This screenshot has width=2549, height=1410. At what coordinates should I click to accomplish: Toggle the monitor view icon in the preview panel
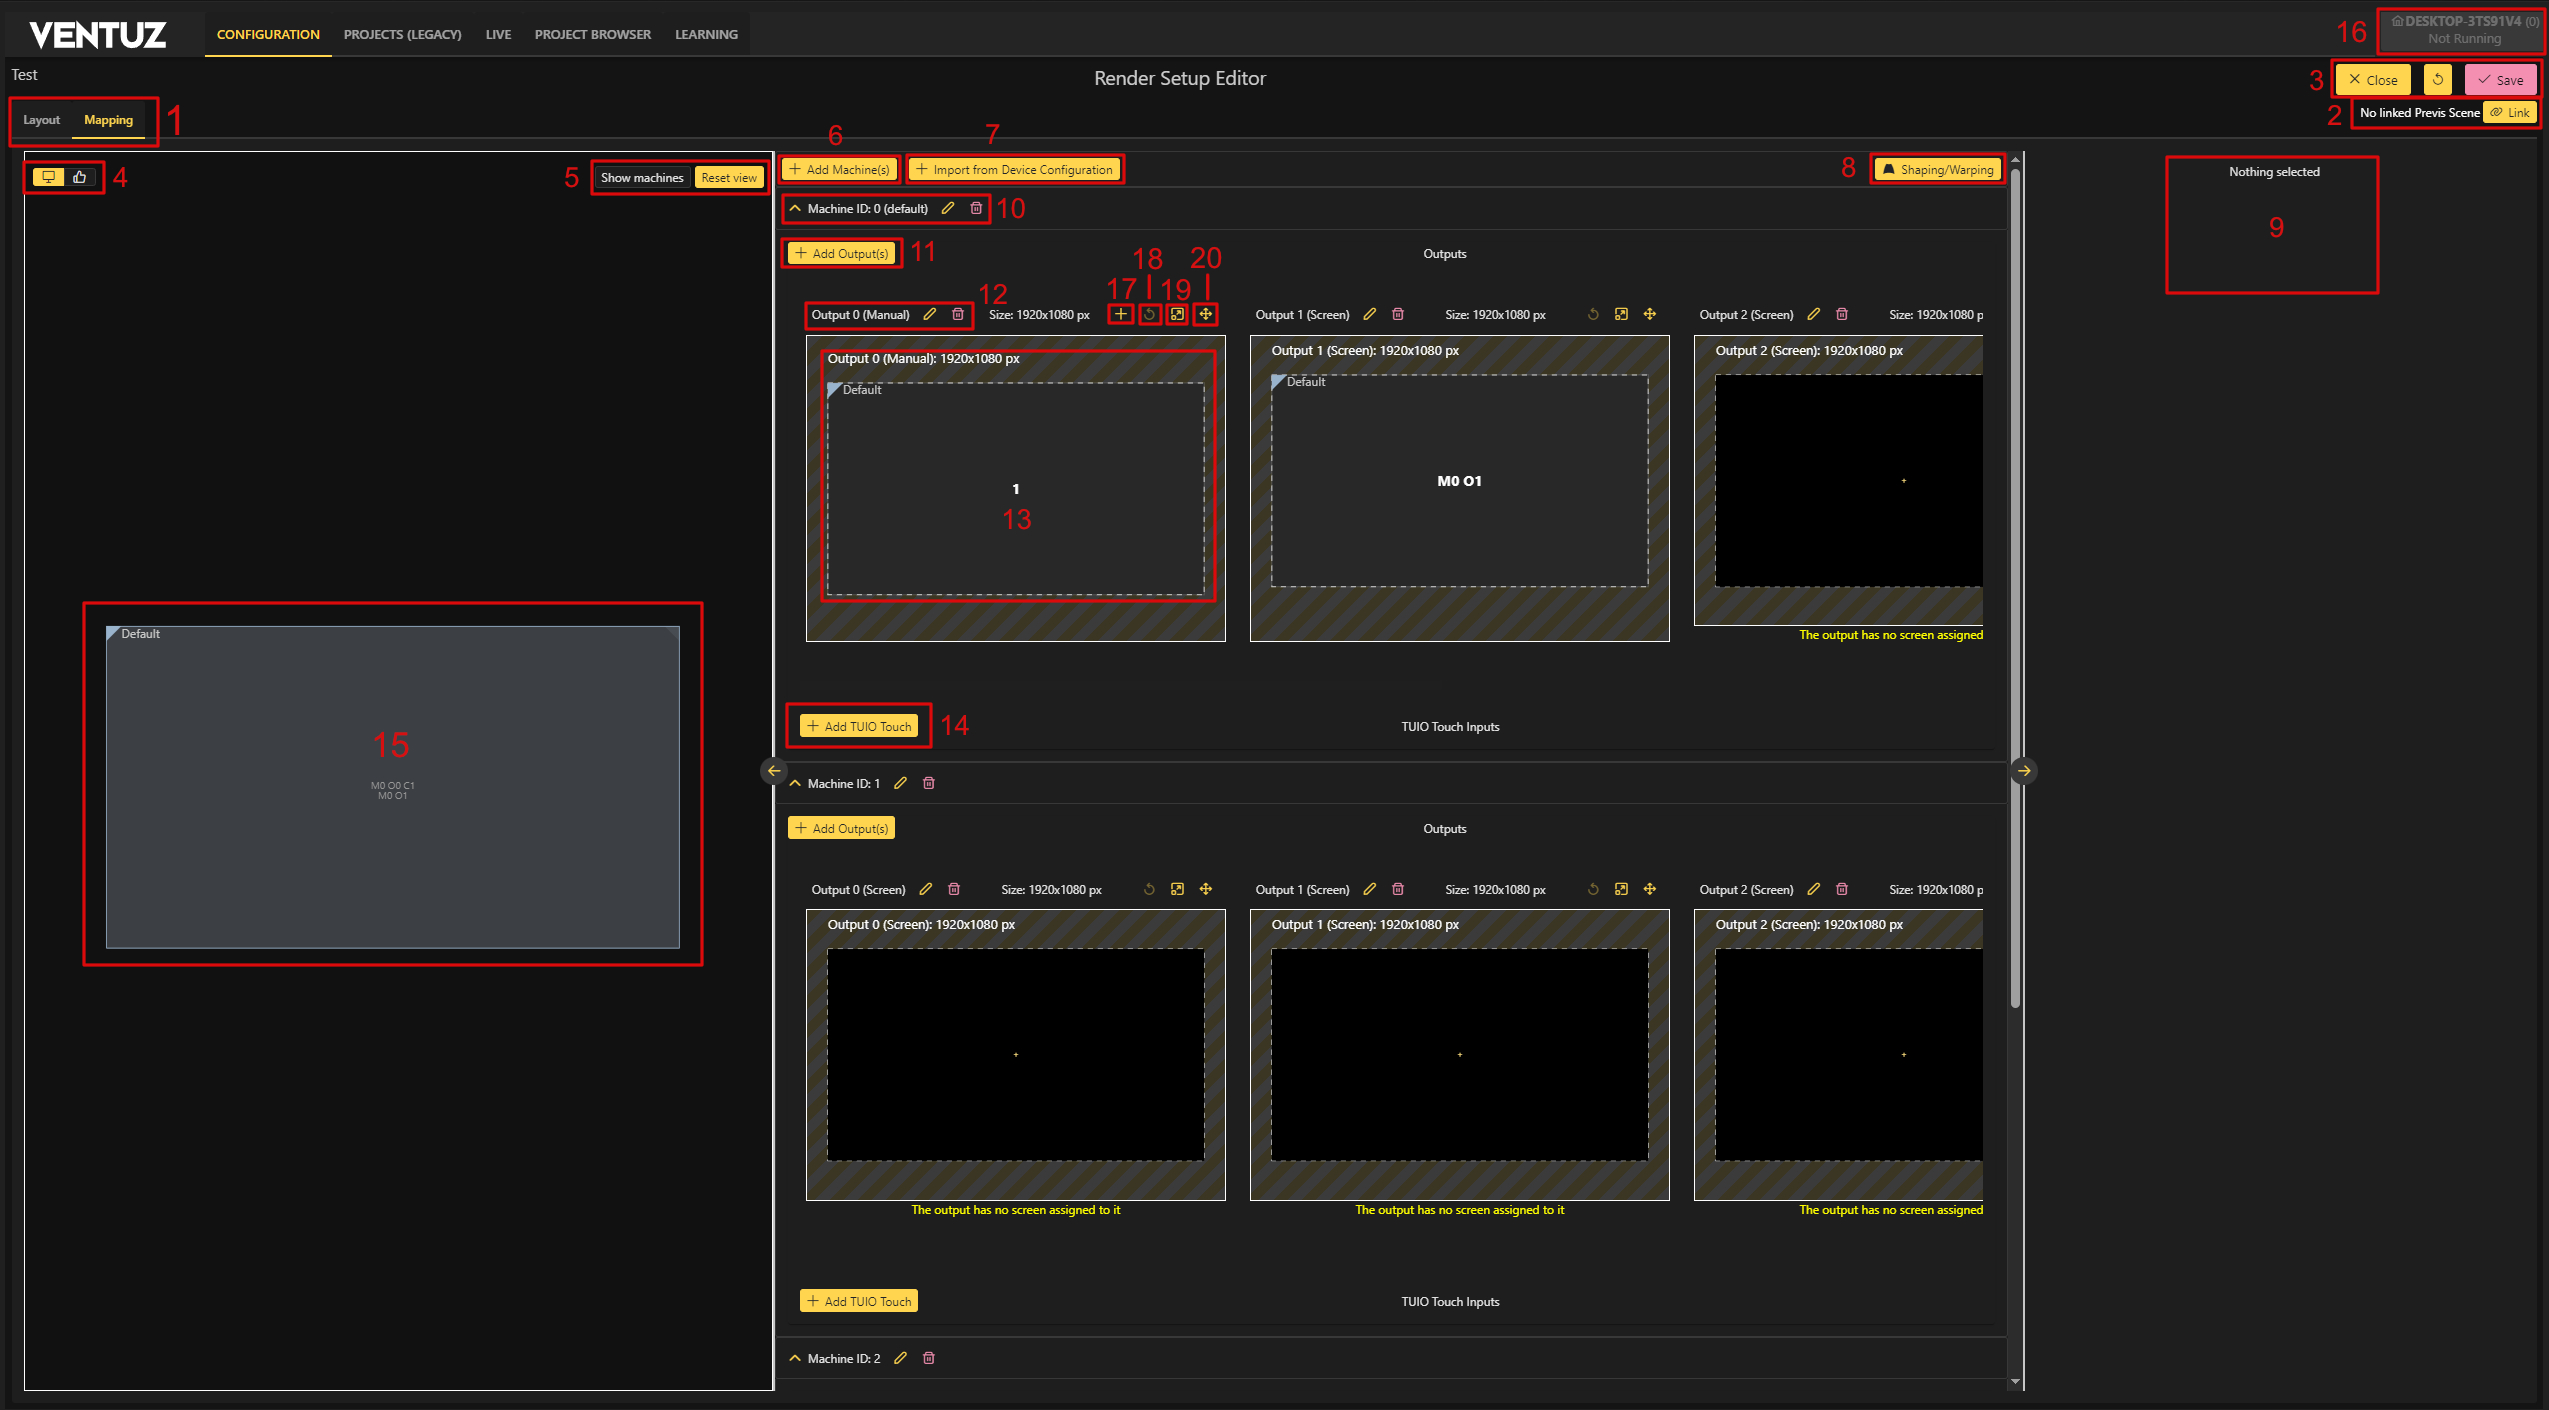48,177
